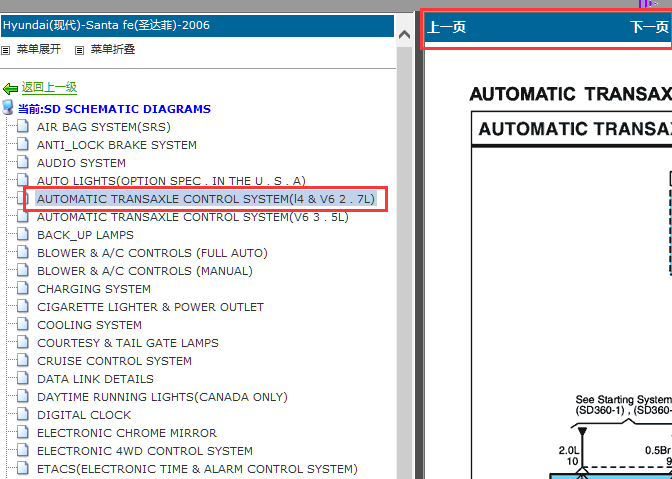The height and width of the screenshot is (479, 672).
Task: Open AUDIO SYSTEM entry
Action: tap(81, 163)
